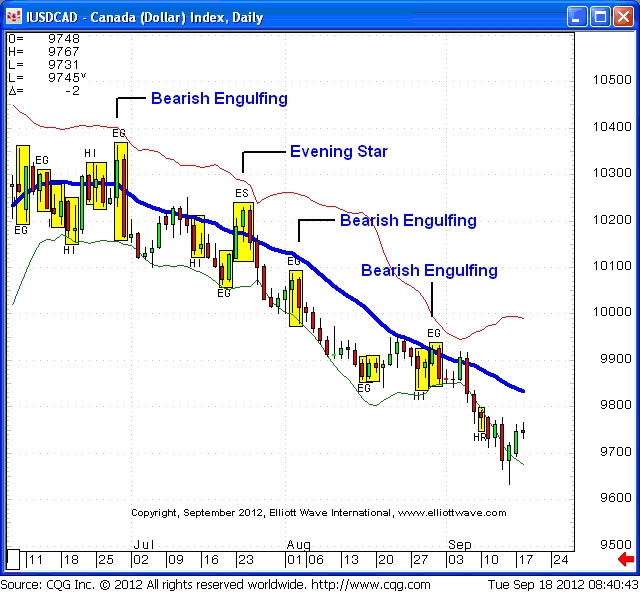Click the Evening Star annotation label
Viewport: 640px width, 592px height.
click(338, 152)
